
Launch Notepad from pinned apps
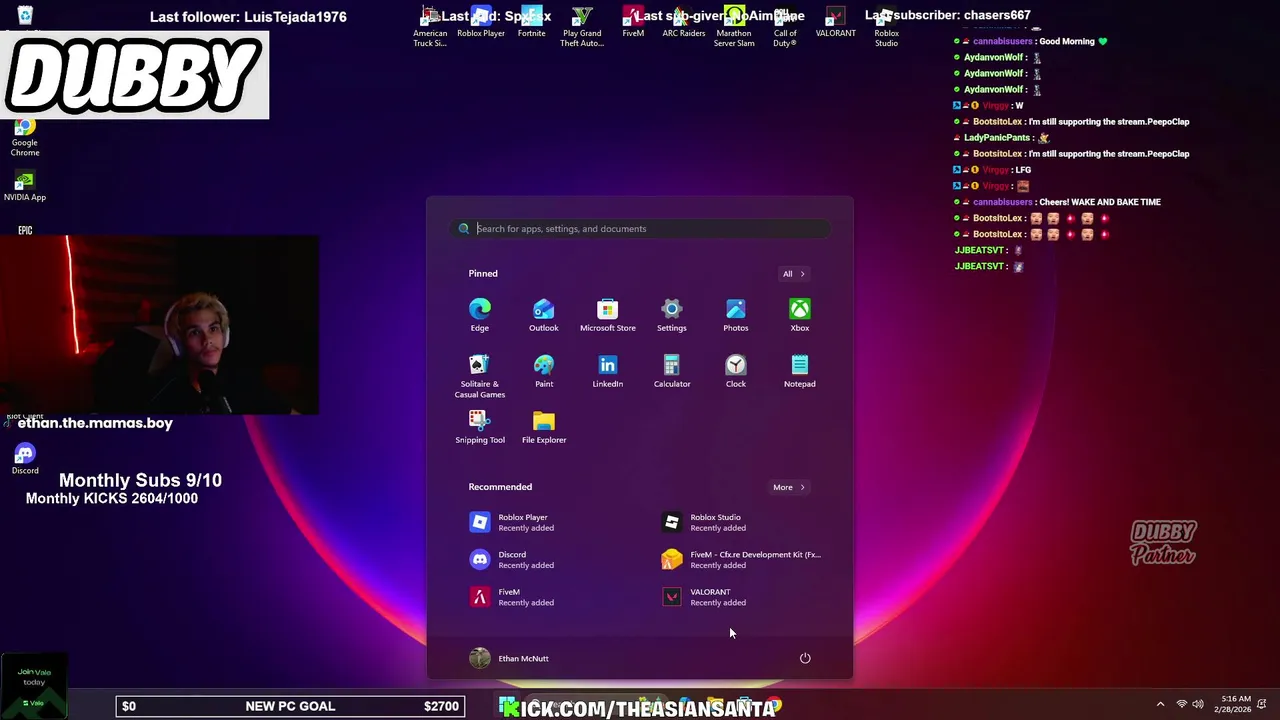[x=800, y=371]
